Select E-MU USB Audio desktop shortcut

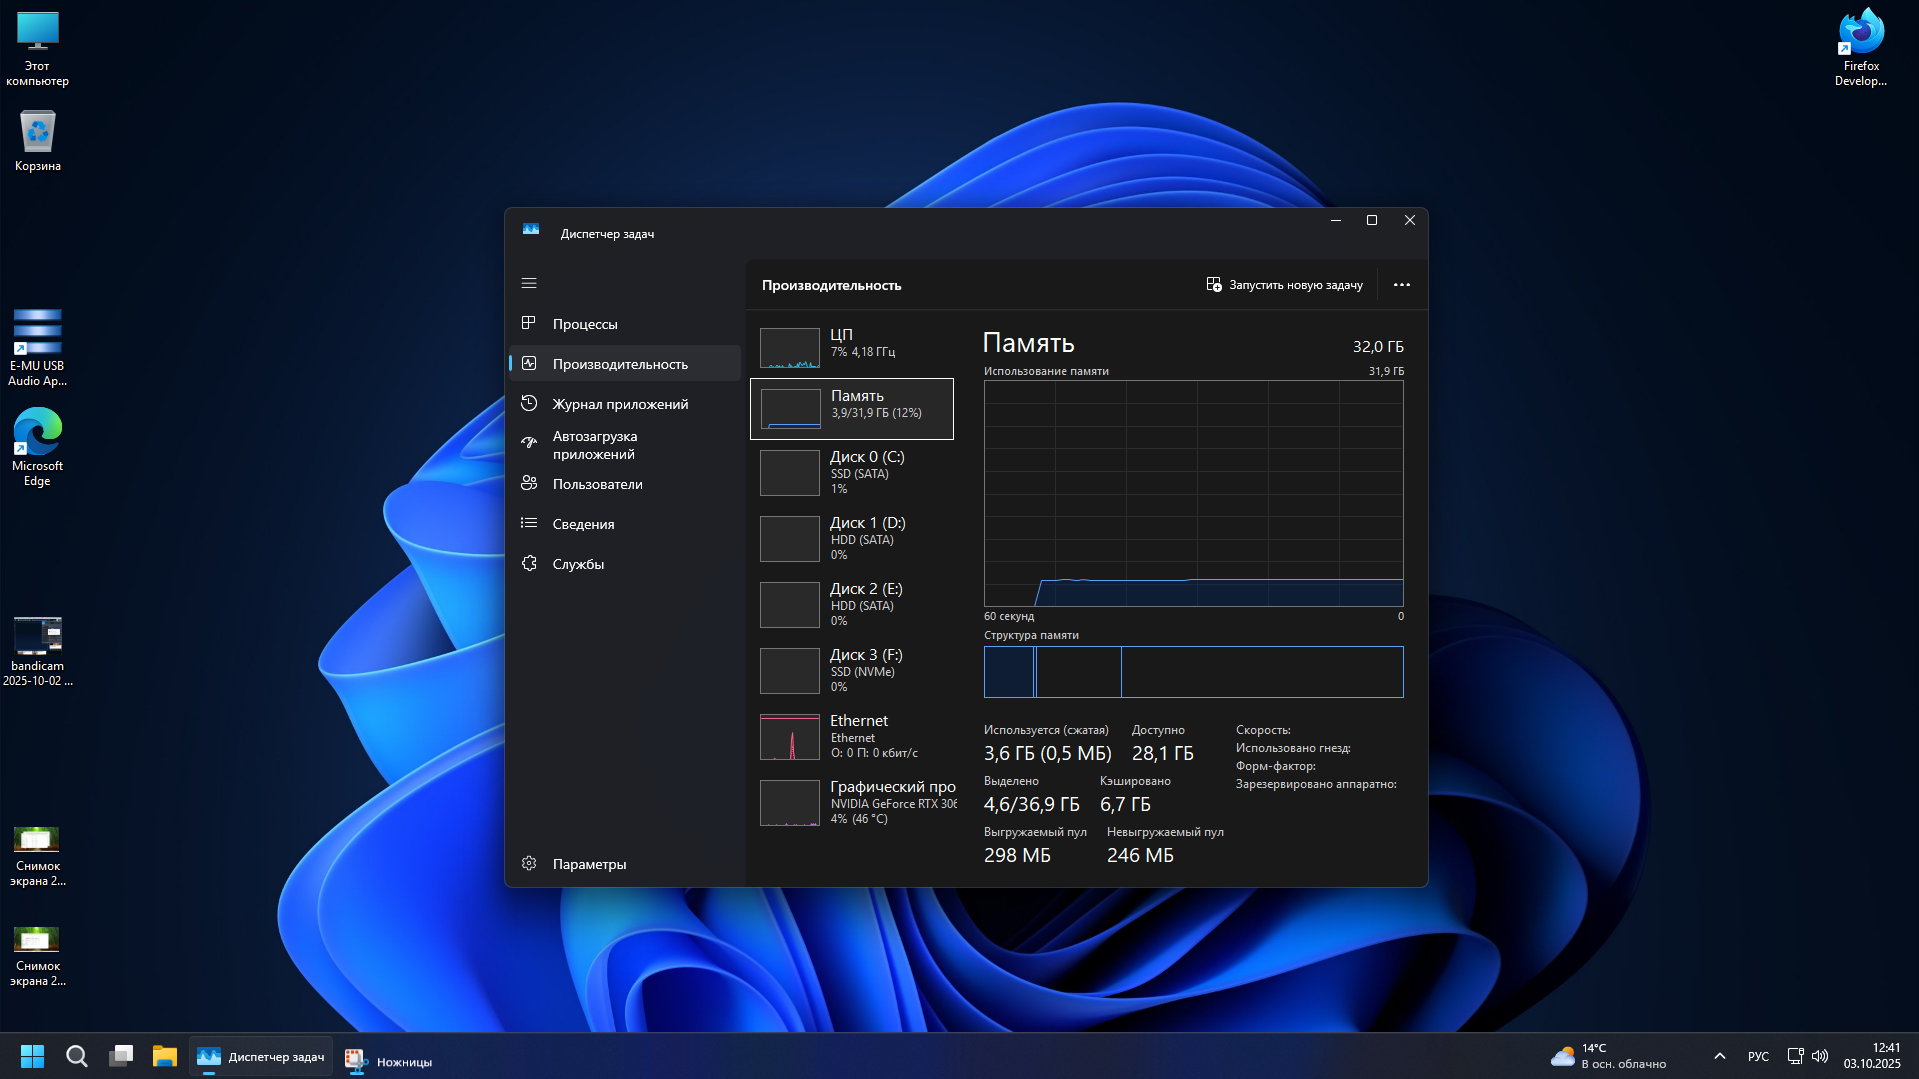coord(38,348)
